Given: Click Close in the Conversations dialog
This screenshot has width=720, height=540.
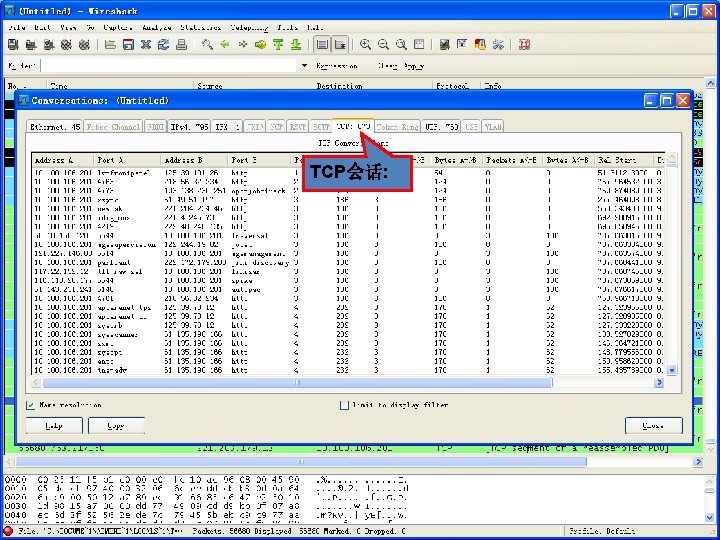Looking at the screenshot, I should [653, 426].
